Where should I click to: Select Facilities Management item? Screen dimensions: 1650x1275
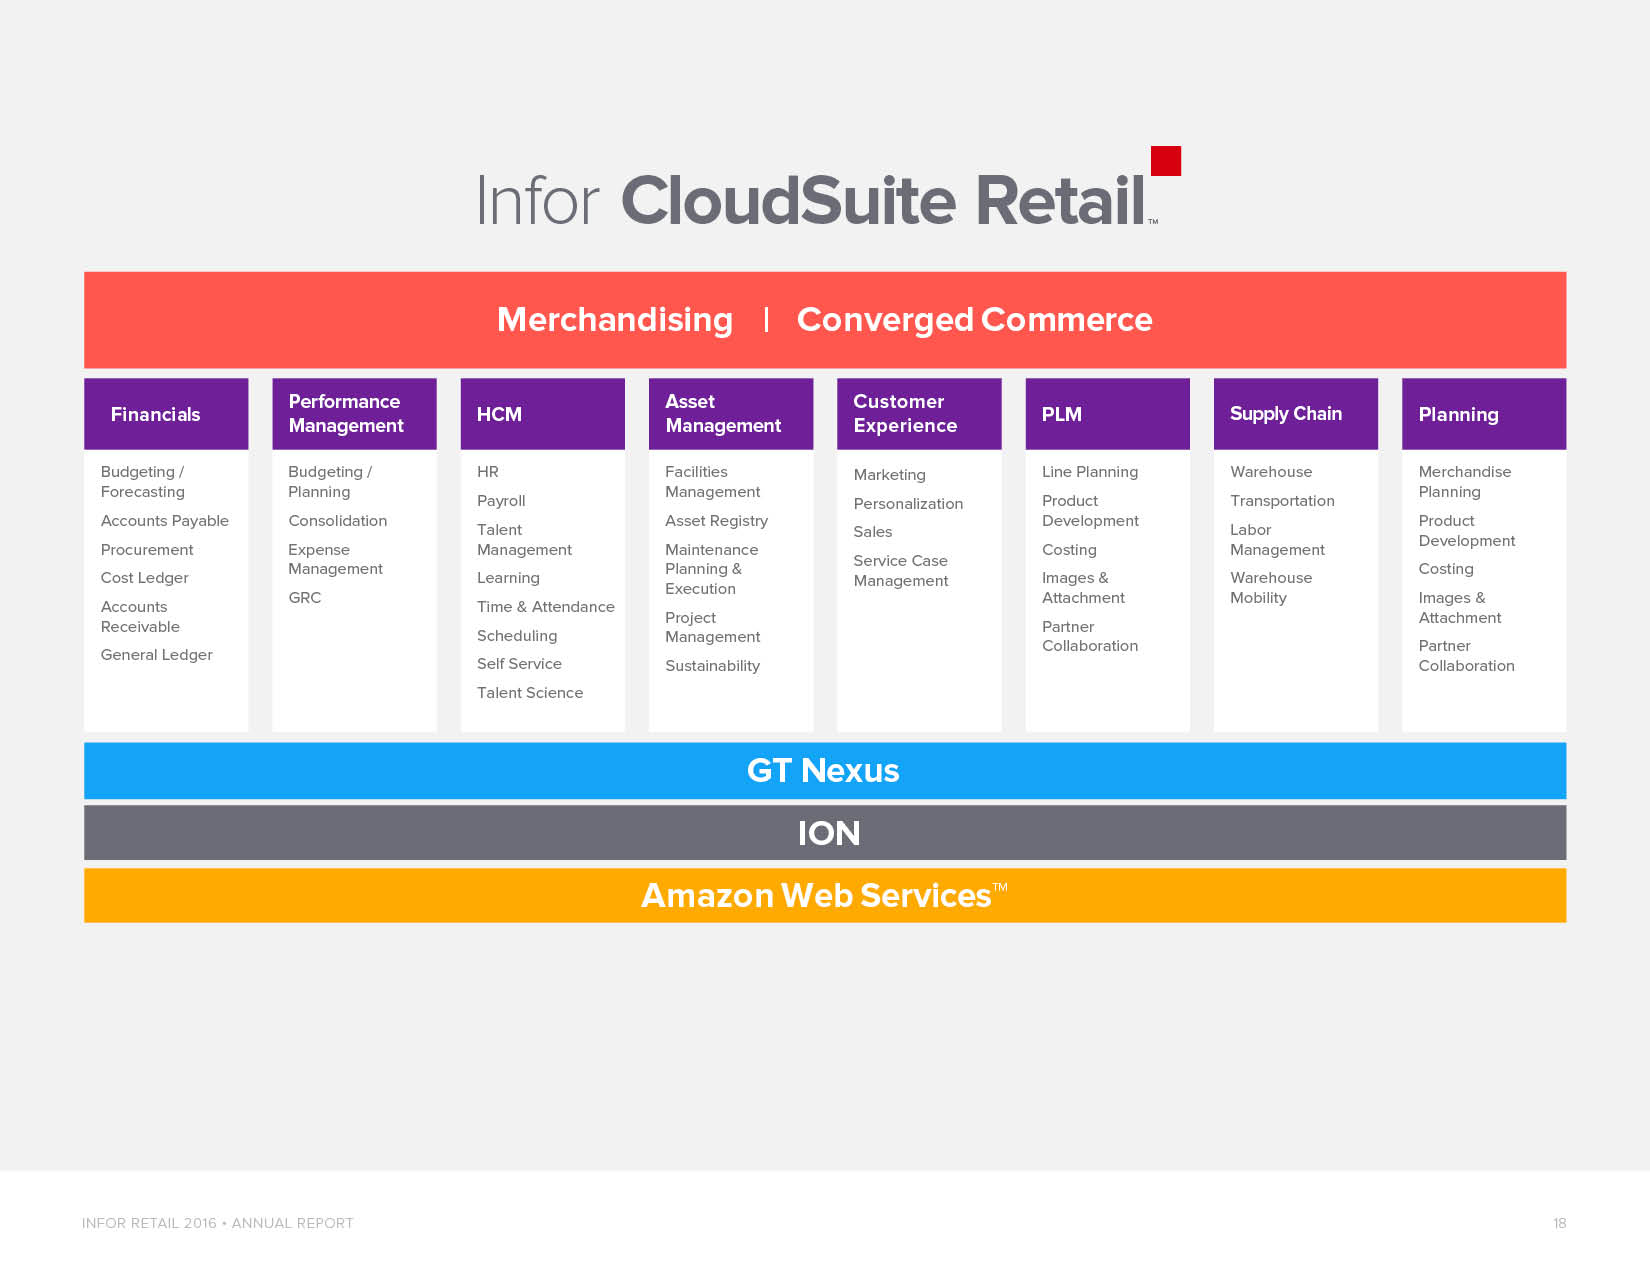(713, 482)
